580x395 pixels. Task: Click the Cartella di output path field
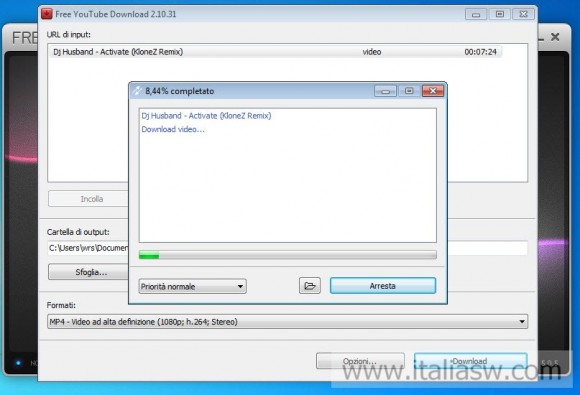[x=287, y=248]
